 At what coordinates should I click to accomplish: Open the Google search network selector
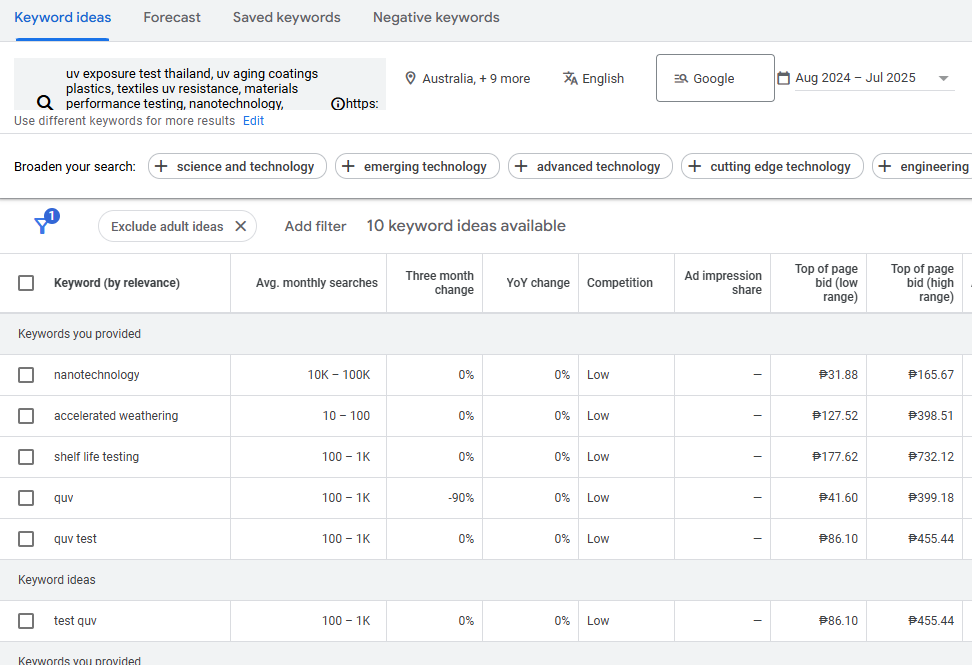714,78
